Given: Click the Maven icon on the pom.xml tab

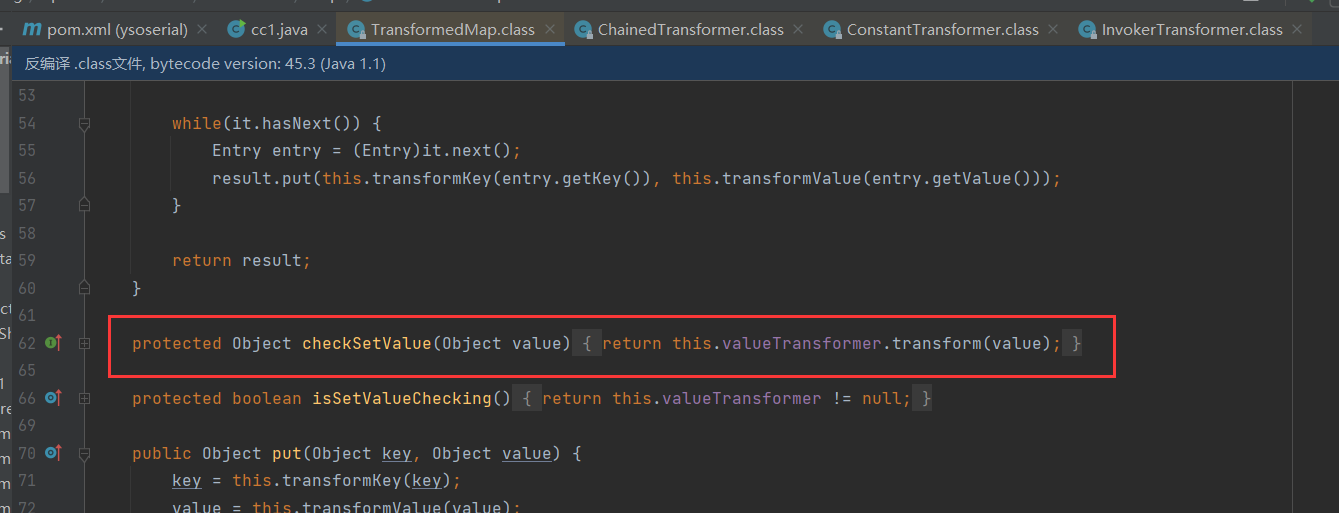Looking at the screenshot, I should tap(31, 29).
